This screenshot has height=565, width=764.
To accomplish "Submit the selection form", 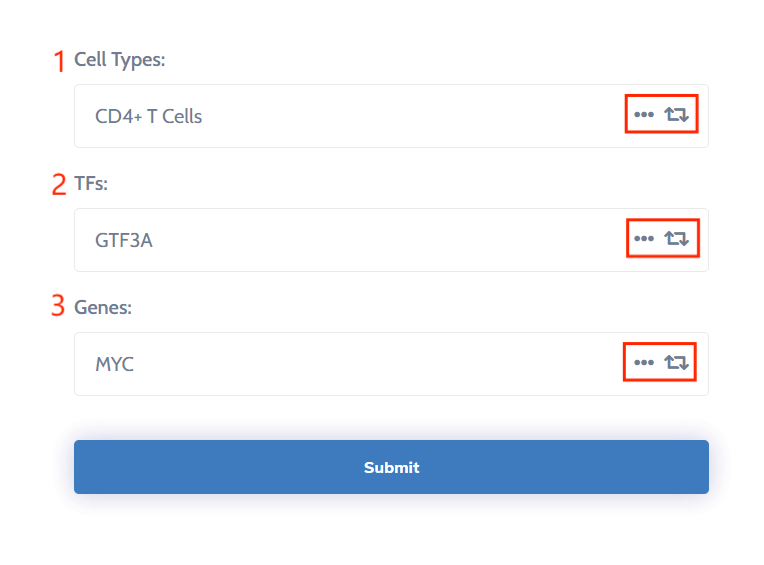I will [x=391, y=467].
